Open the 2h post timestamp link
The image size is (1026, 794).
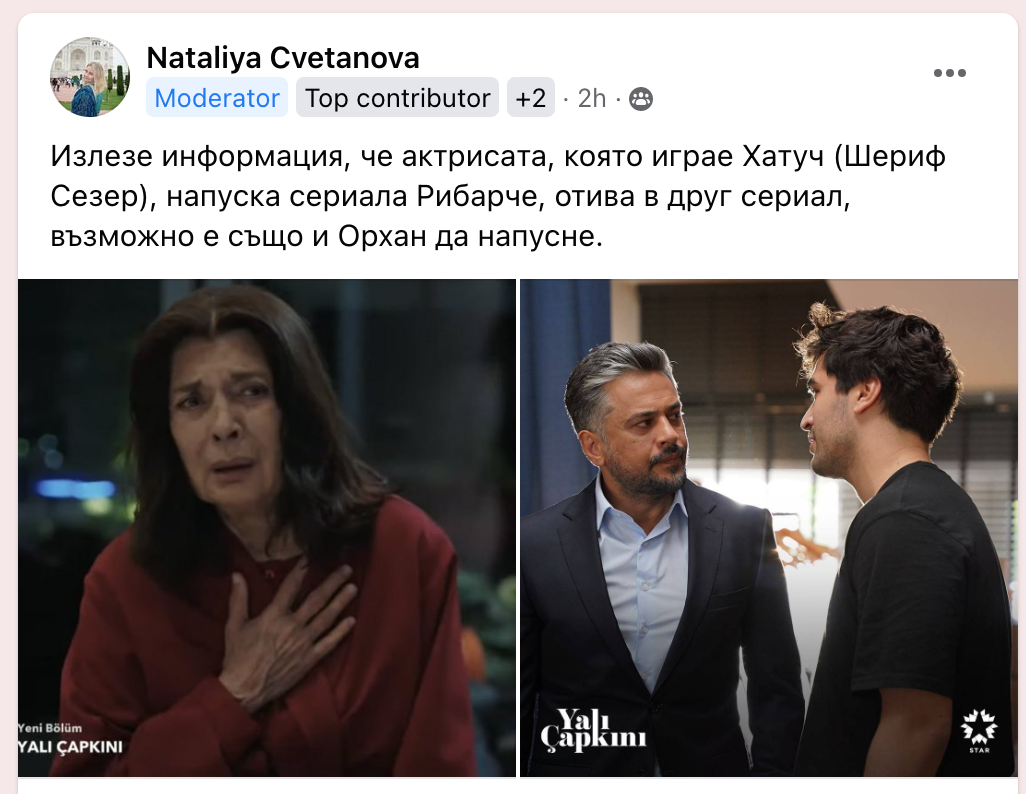pyautogui.click(x=592, y=98)
